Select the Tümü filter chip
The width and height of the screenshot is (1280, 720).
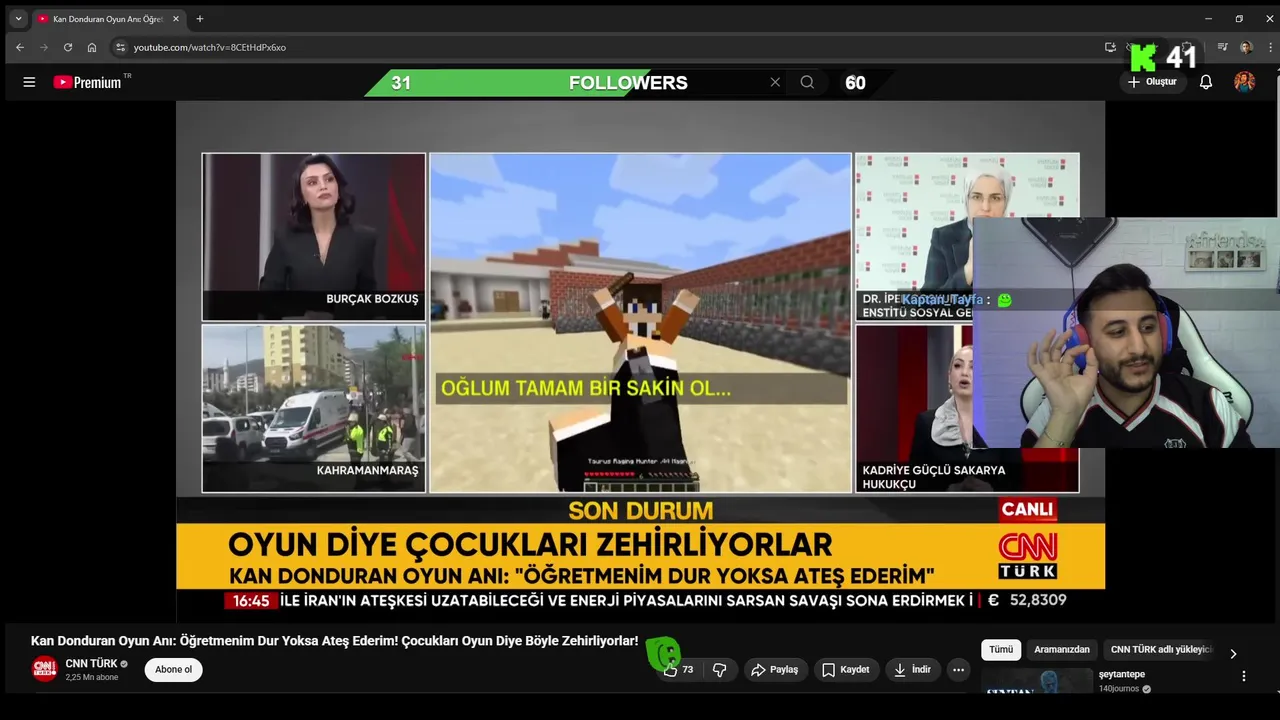click(1001, 650)
